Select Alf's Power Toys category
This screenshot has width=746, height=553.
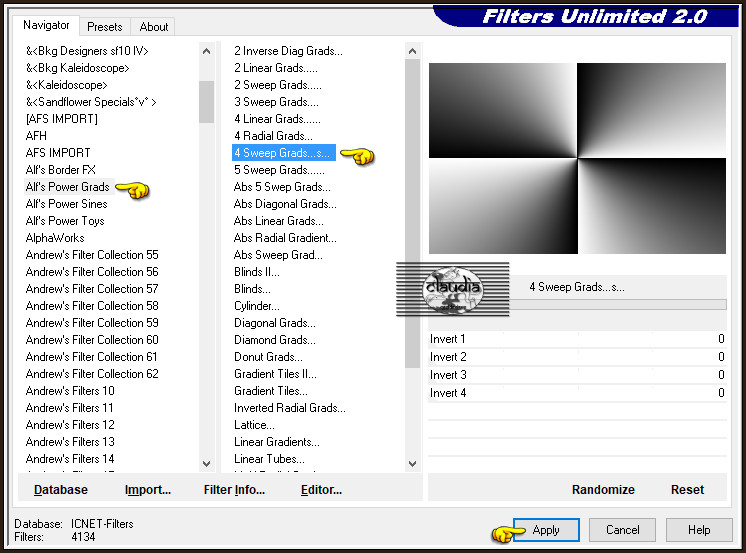(x=65, y=221)
